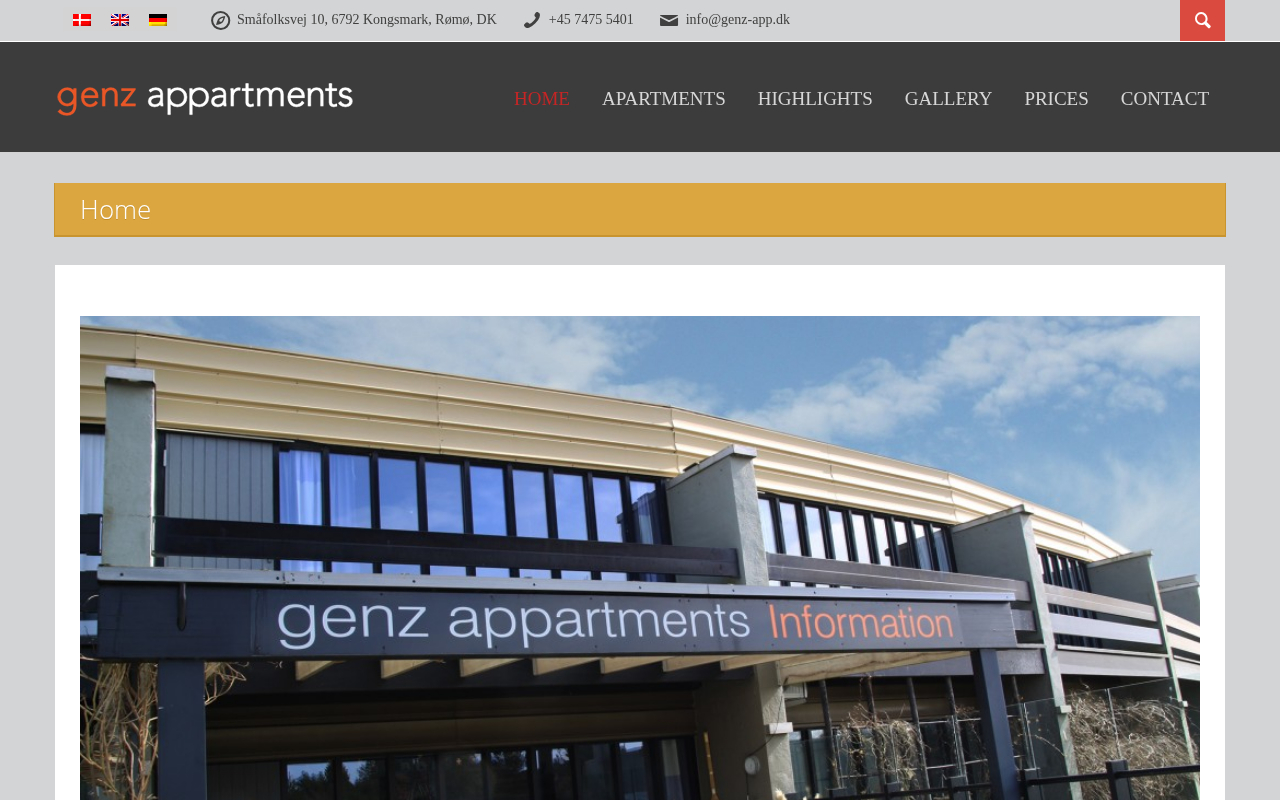Click the info@genz-app.dk email link

(x=738, y=20)
